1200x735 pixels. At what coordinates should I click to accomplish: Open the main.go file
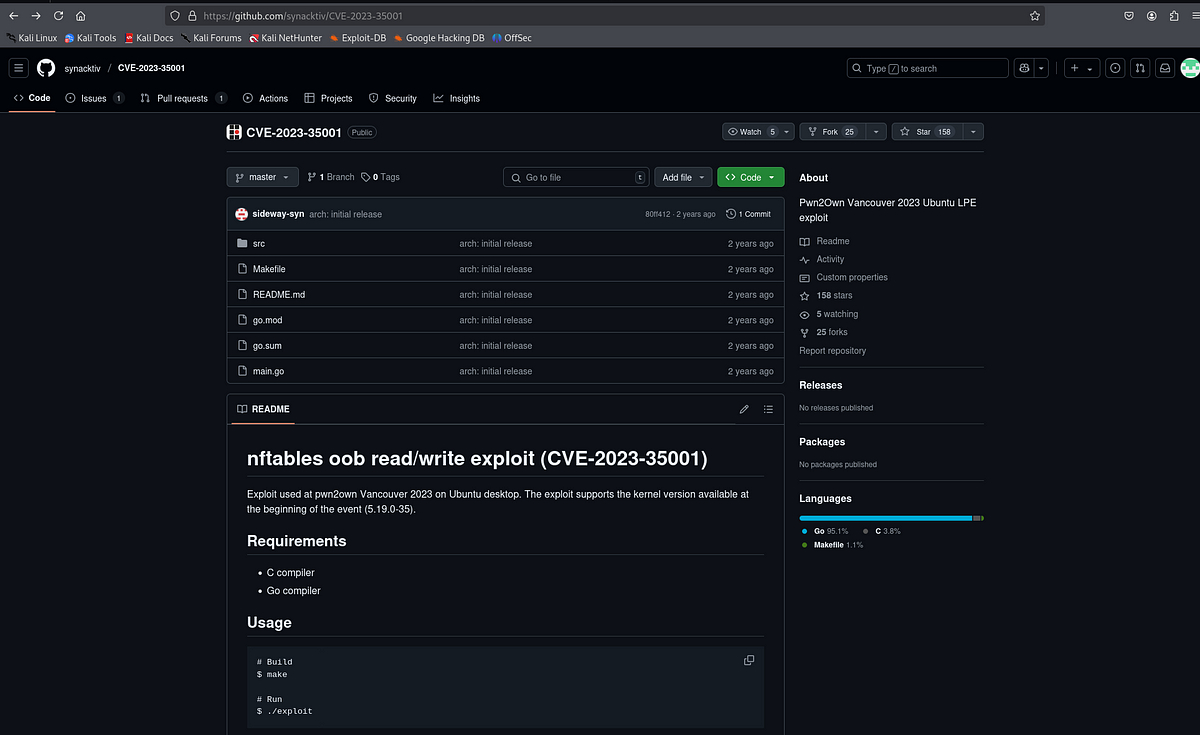click(x=268, y=371)
